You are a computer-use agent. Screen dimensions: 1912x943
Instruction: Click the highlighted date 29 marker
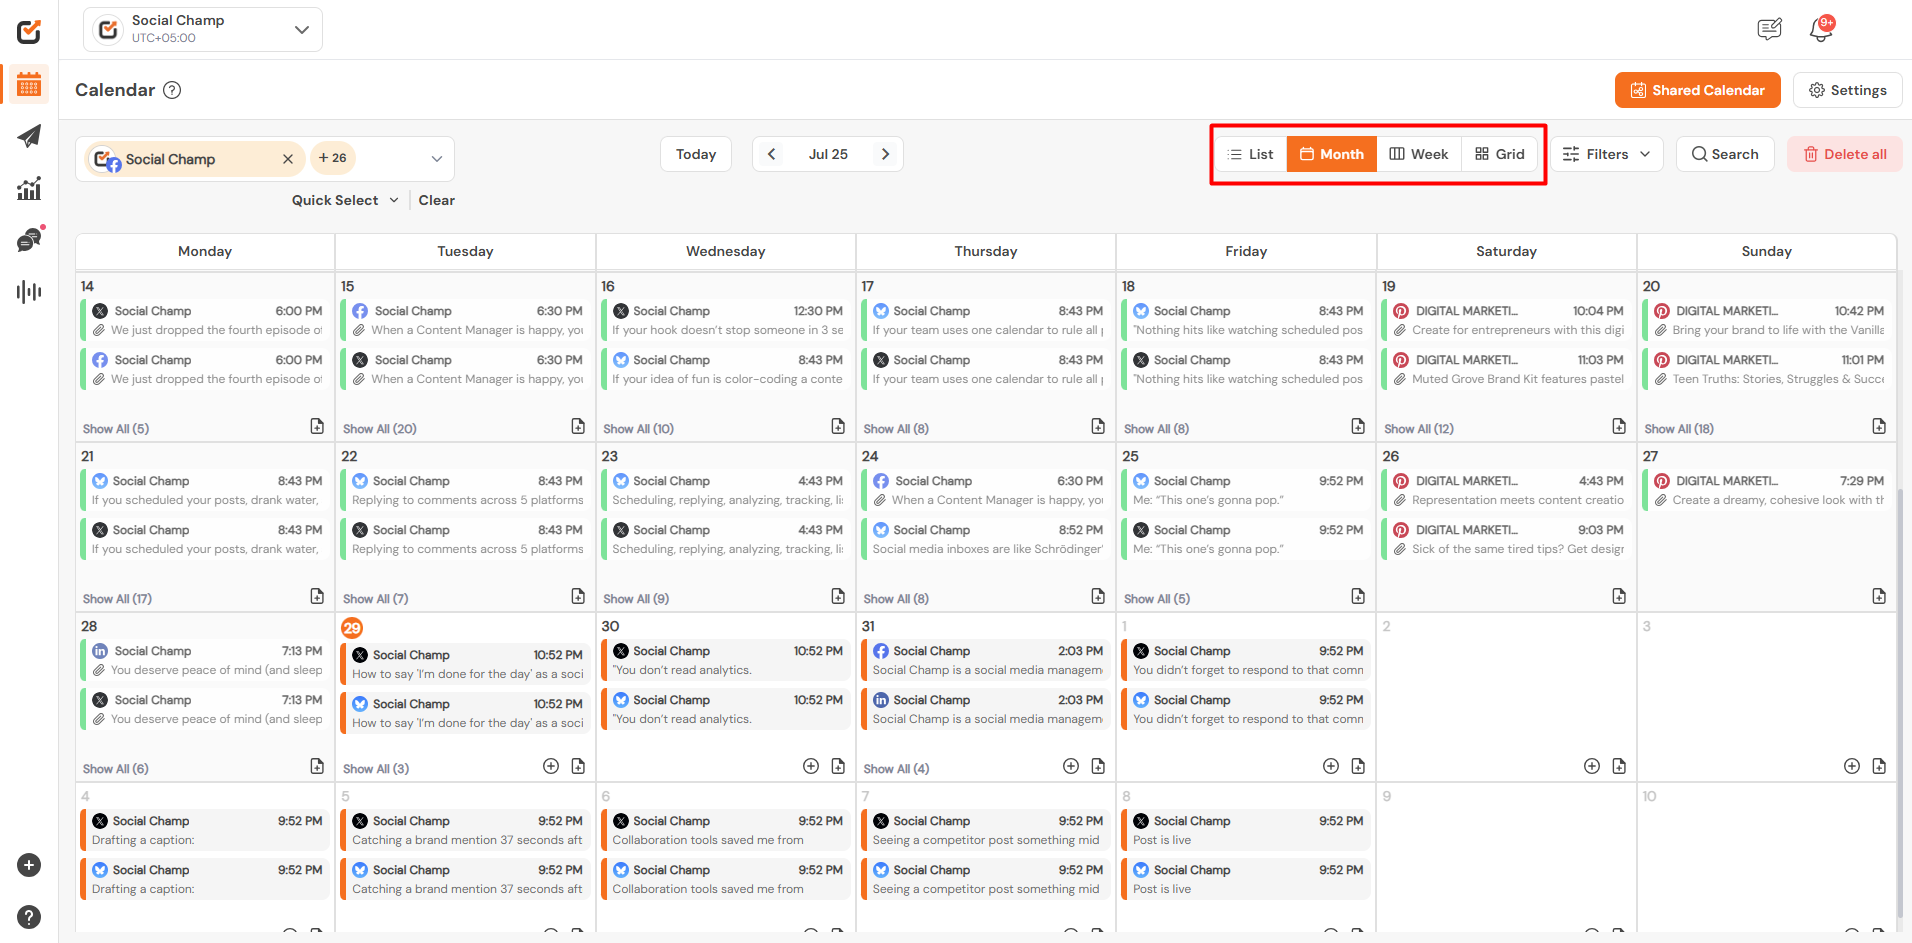click(352, 628)
